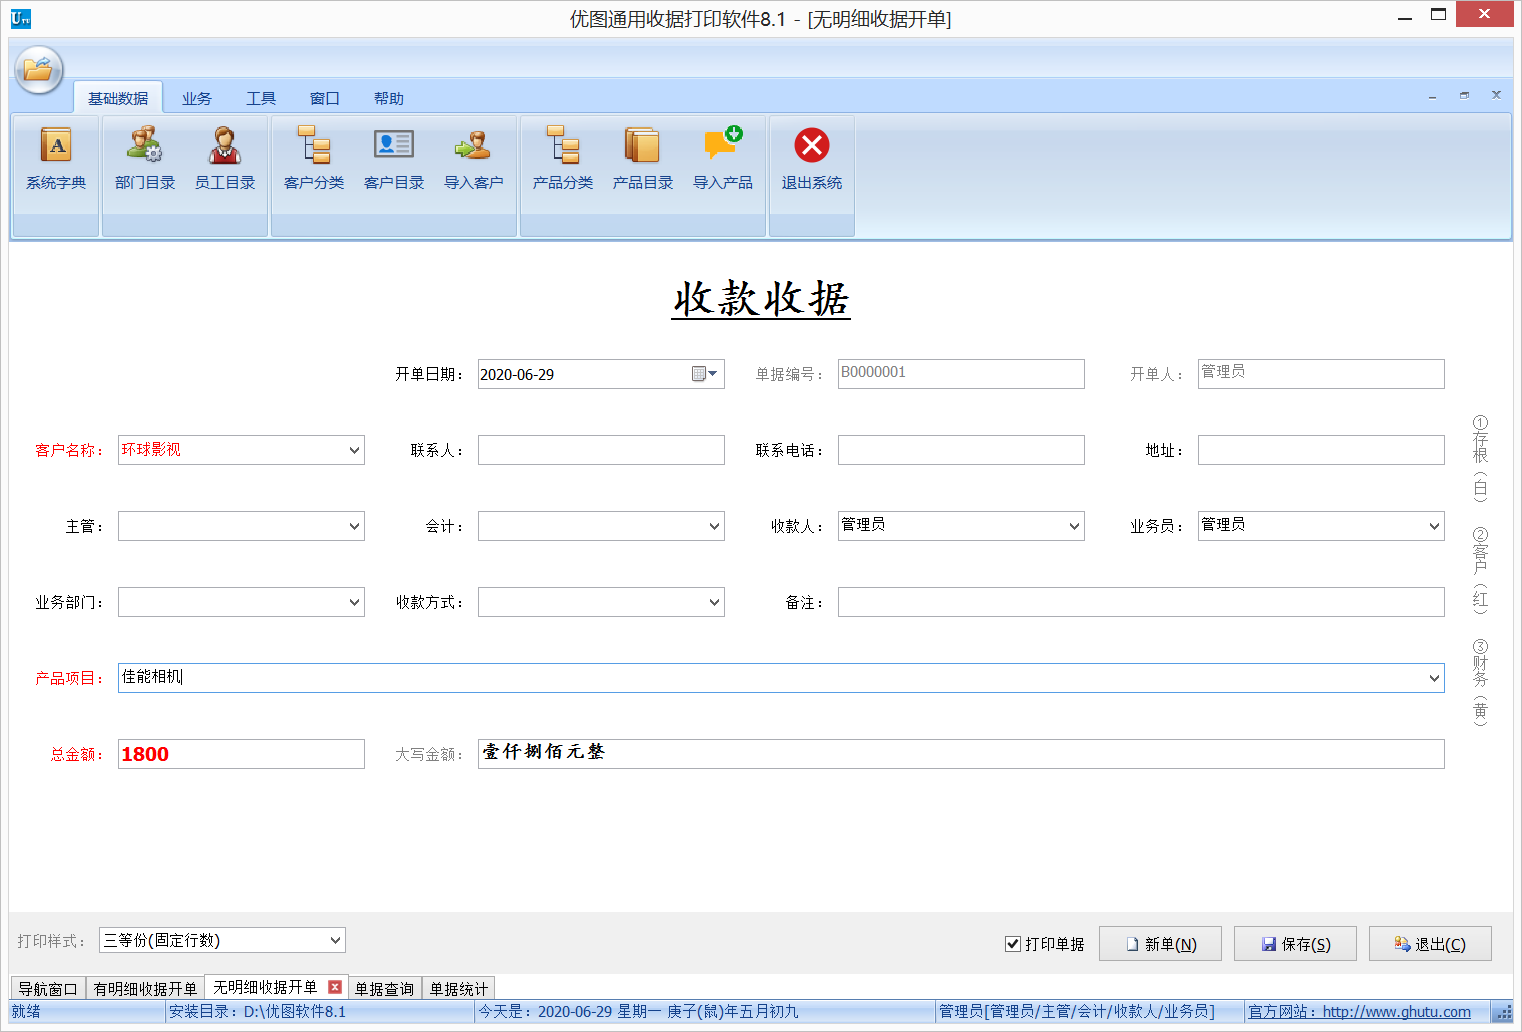Click the 新单(N) new receipt button
The image size is (1522, 1032).
[1160, 943]
